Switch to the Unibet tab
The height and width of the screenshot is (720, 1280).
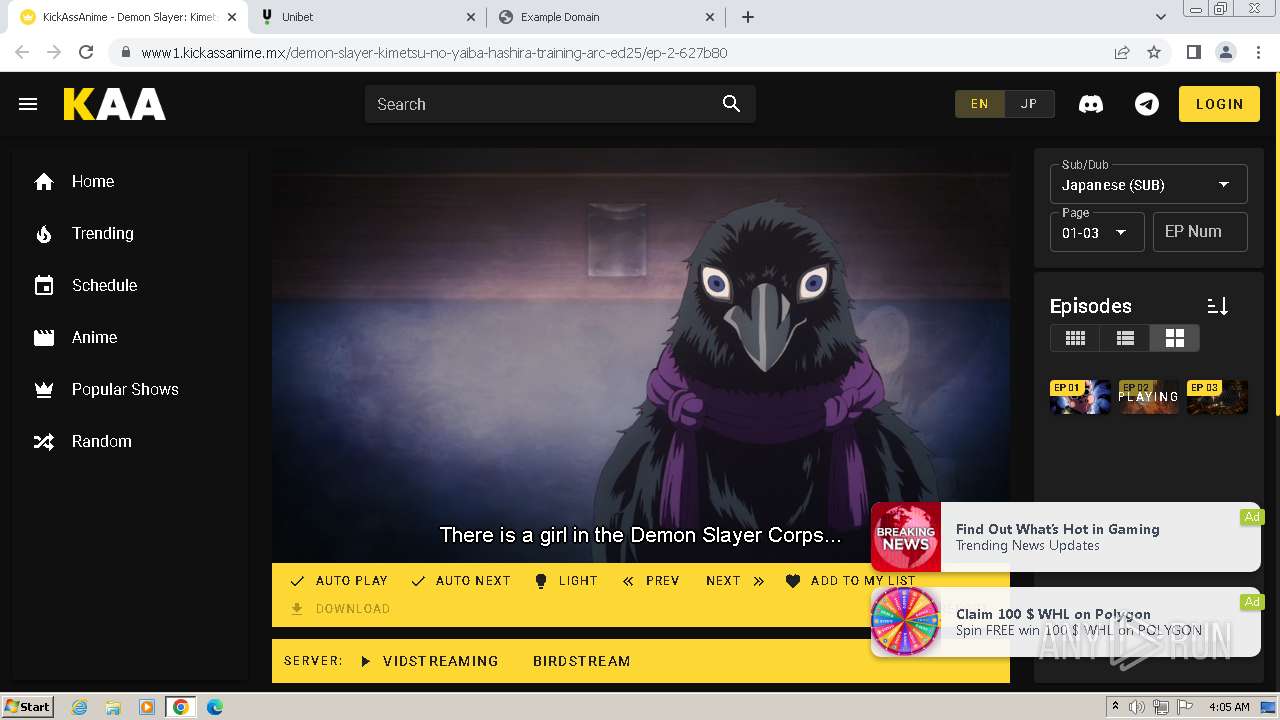point(368,17)
